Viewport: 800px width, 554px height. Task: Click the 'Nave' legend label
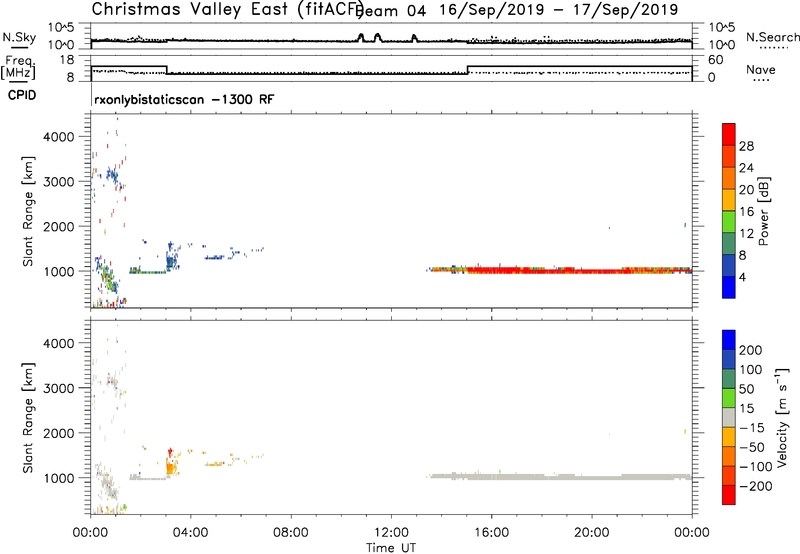[x=760, y=69]
